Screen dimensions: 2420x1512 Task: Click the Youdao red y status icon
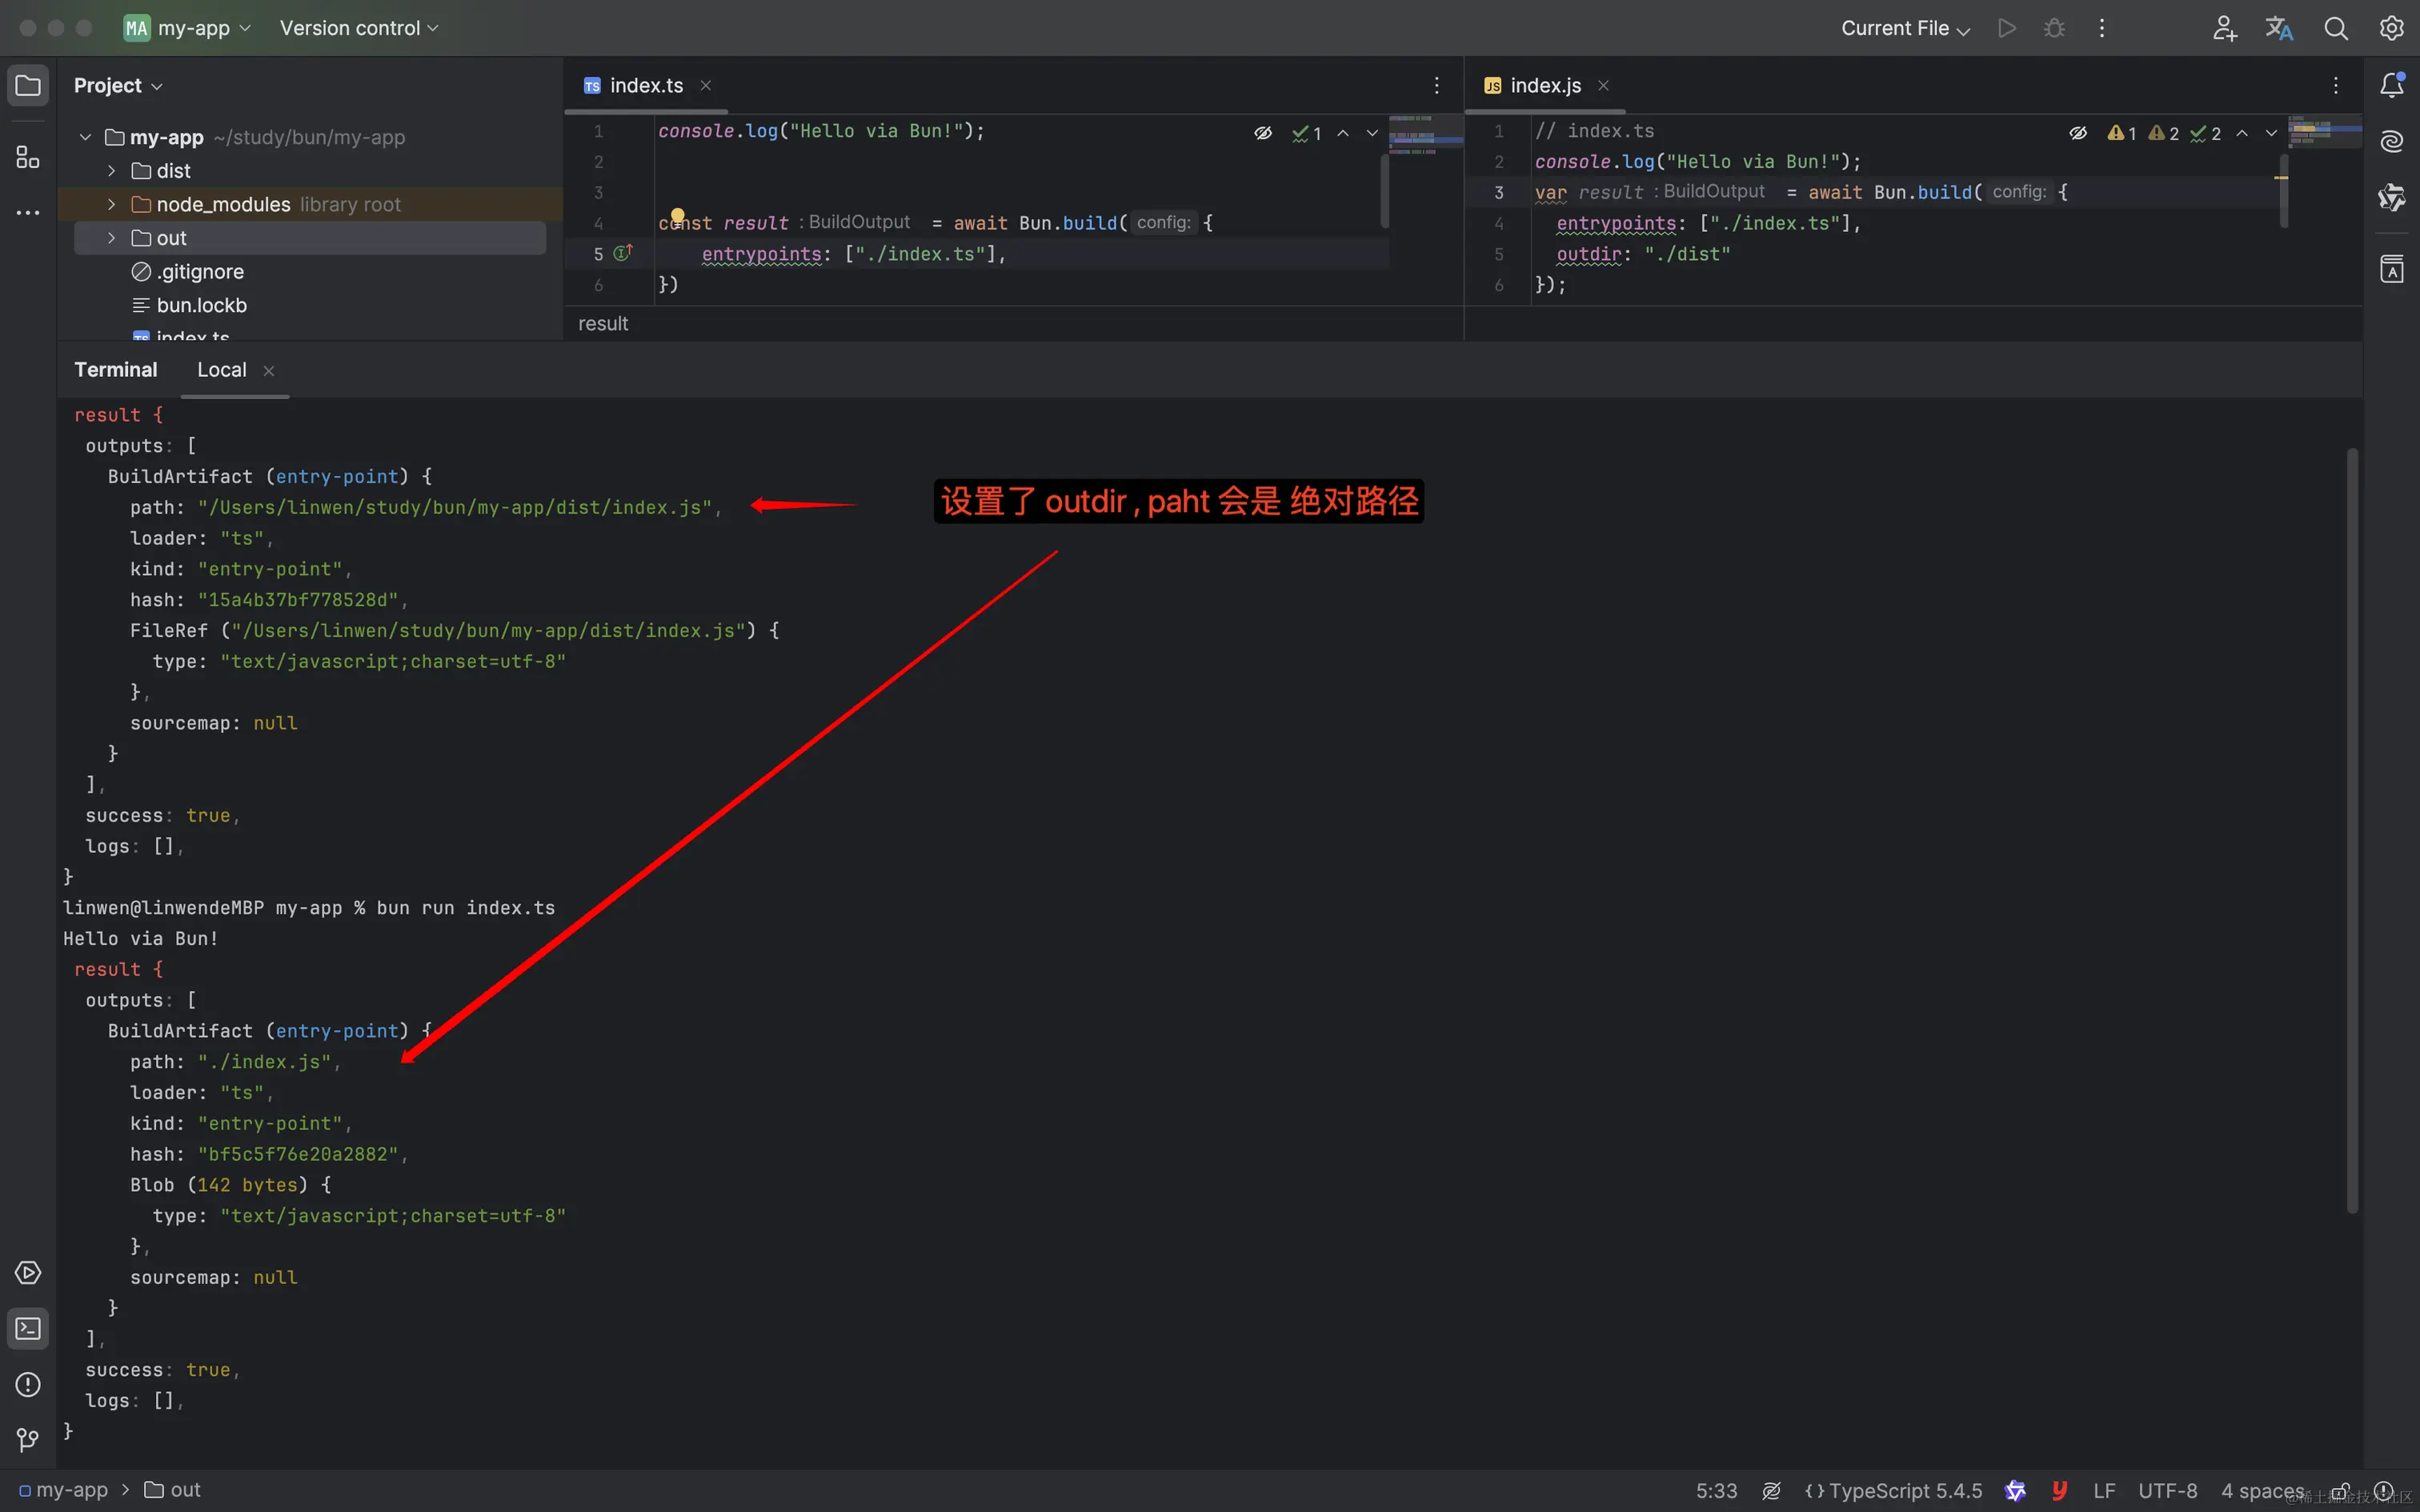(2060, 1490)
